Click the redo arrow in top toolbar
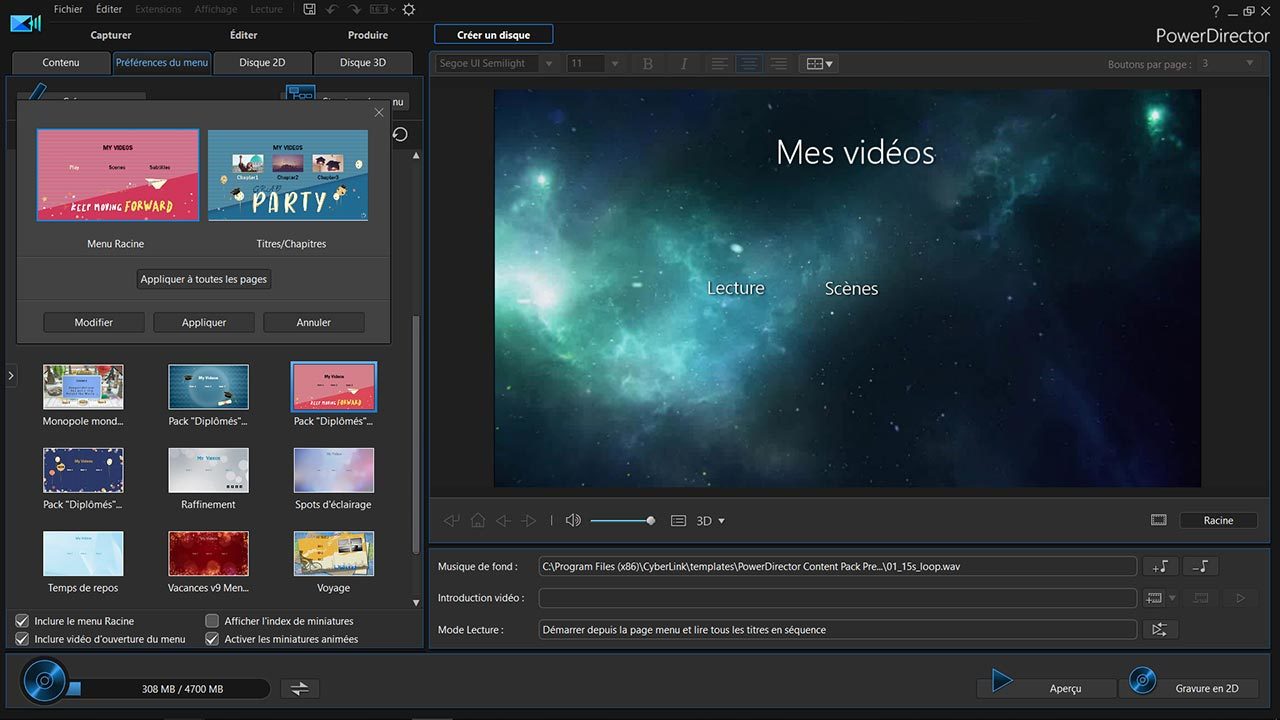 (x=356, y=9)
